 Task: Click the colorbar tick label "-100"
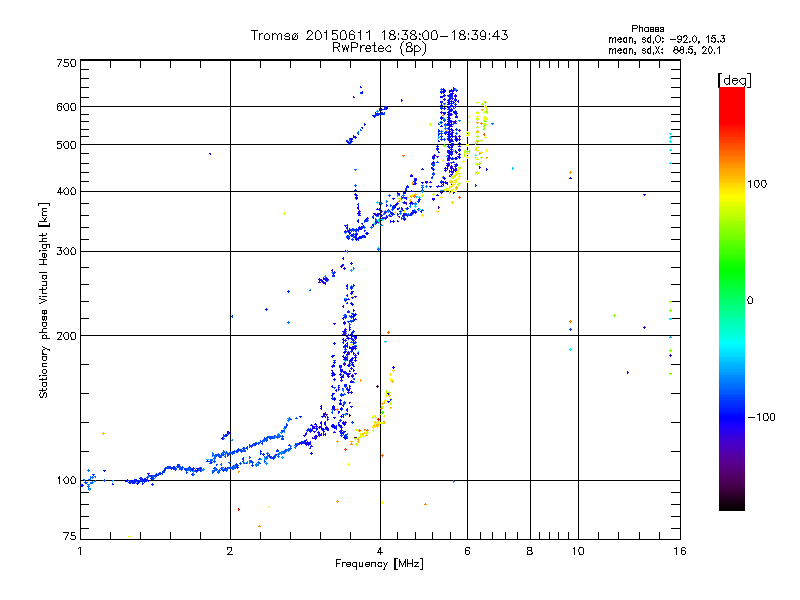pyautogui.click(x=762, y=417)
